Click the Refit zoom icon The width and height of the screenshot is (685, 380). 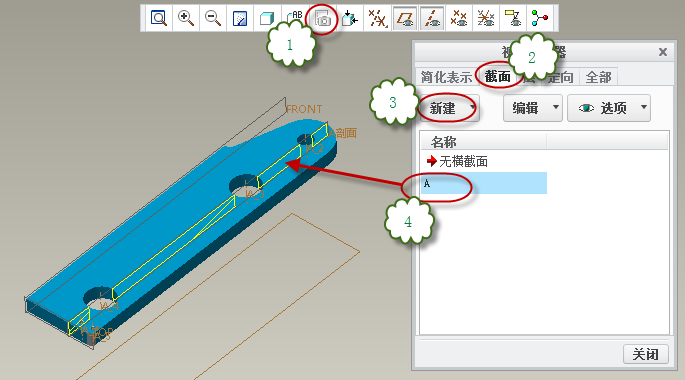[x=159, y=18]
